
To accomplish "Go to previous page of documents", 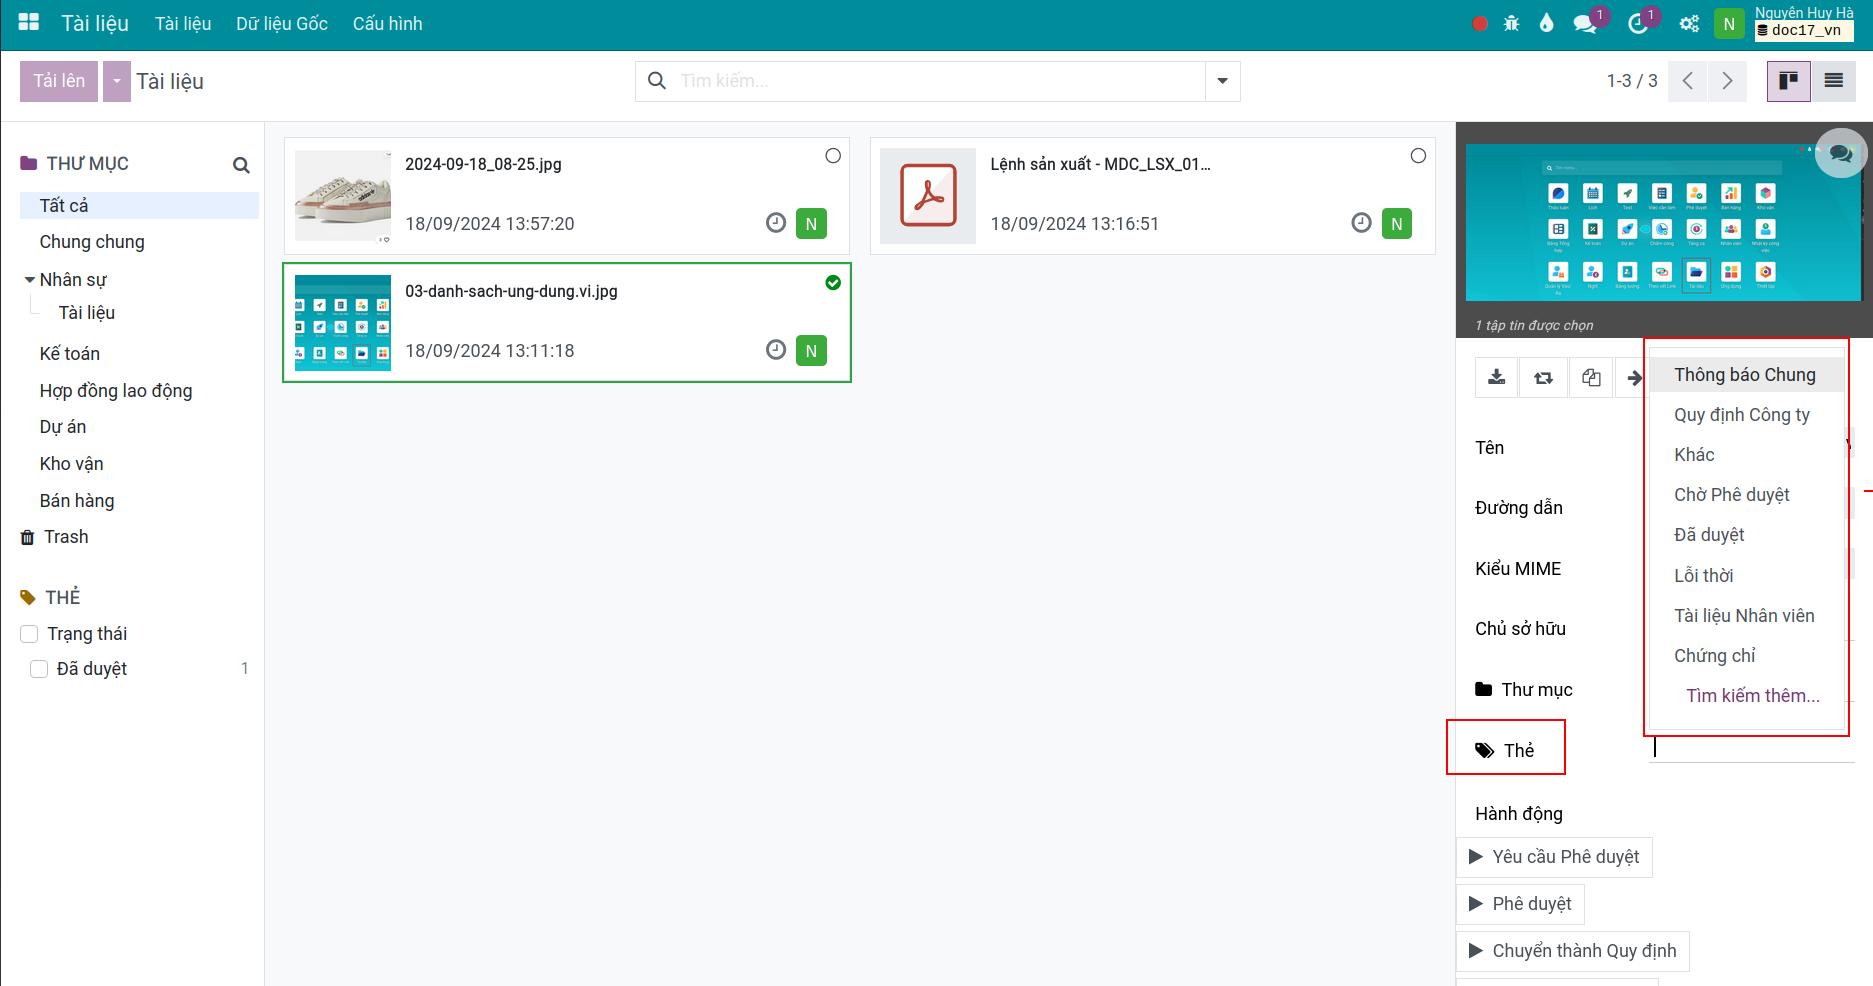I will point(1688,81).
